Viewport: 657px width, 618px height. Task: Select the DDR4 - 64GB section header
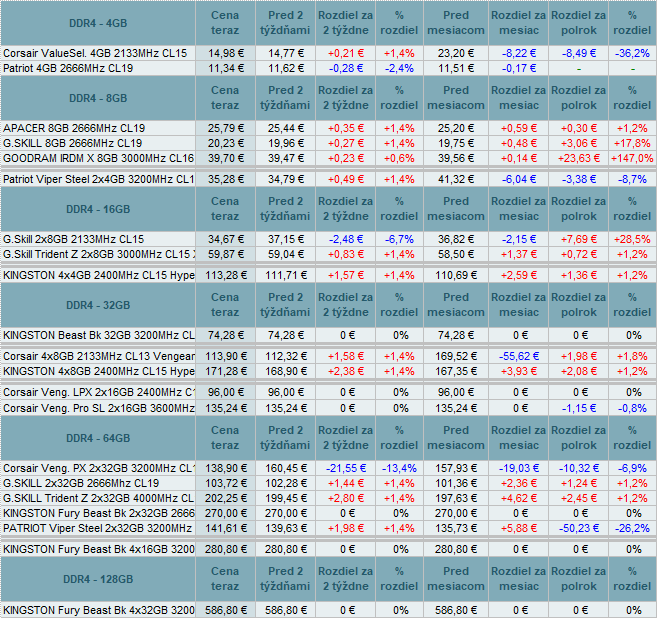tap(98, 438)
